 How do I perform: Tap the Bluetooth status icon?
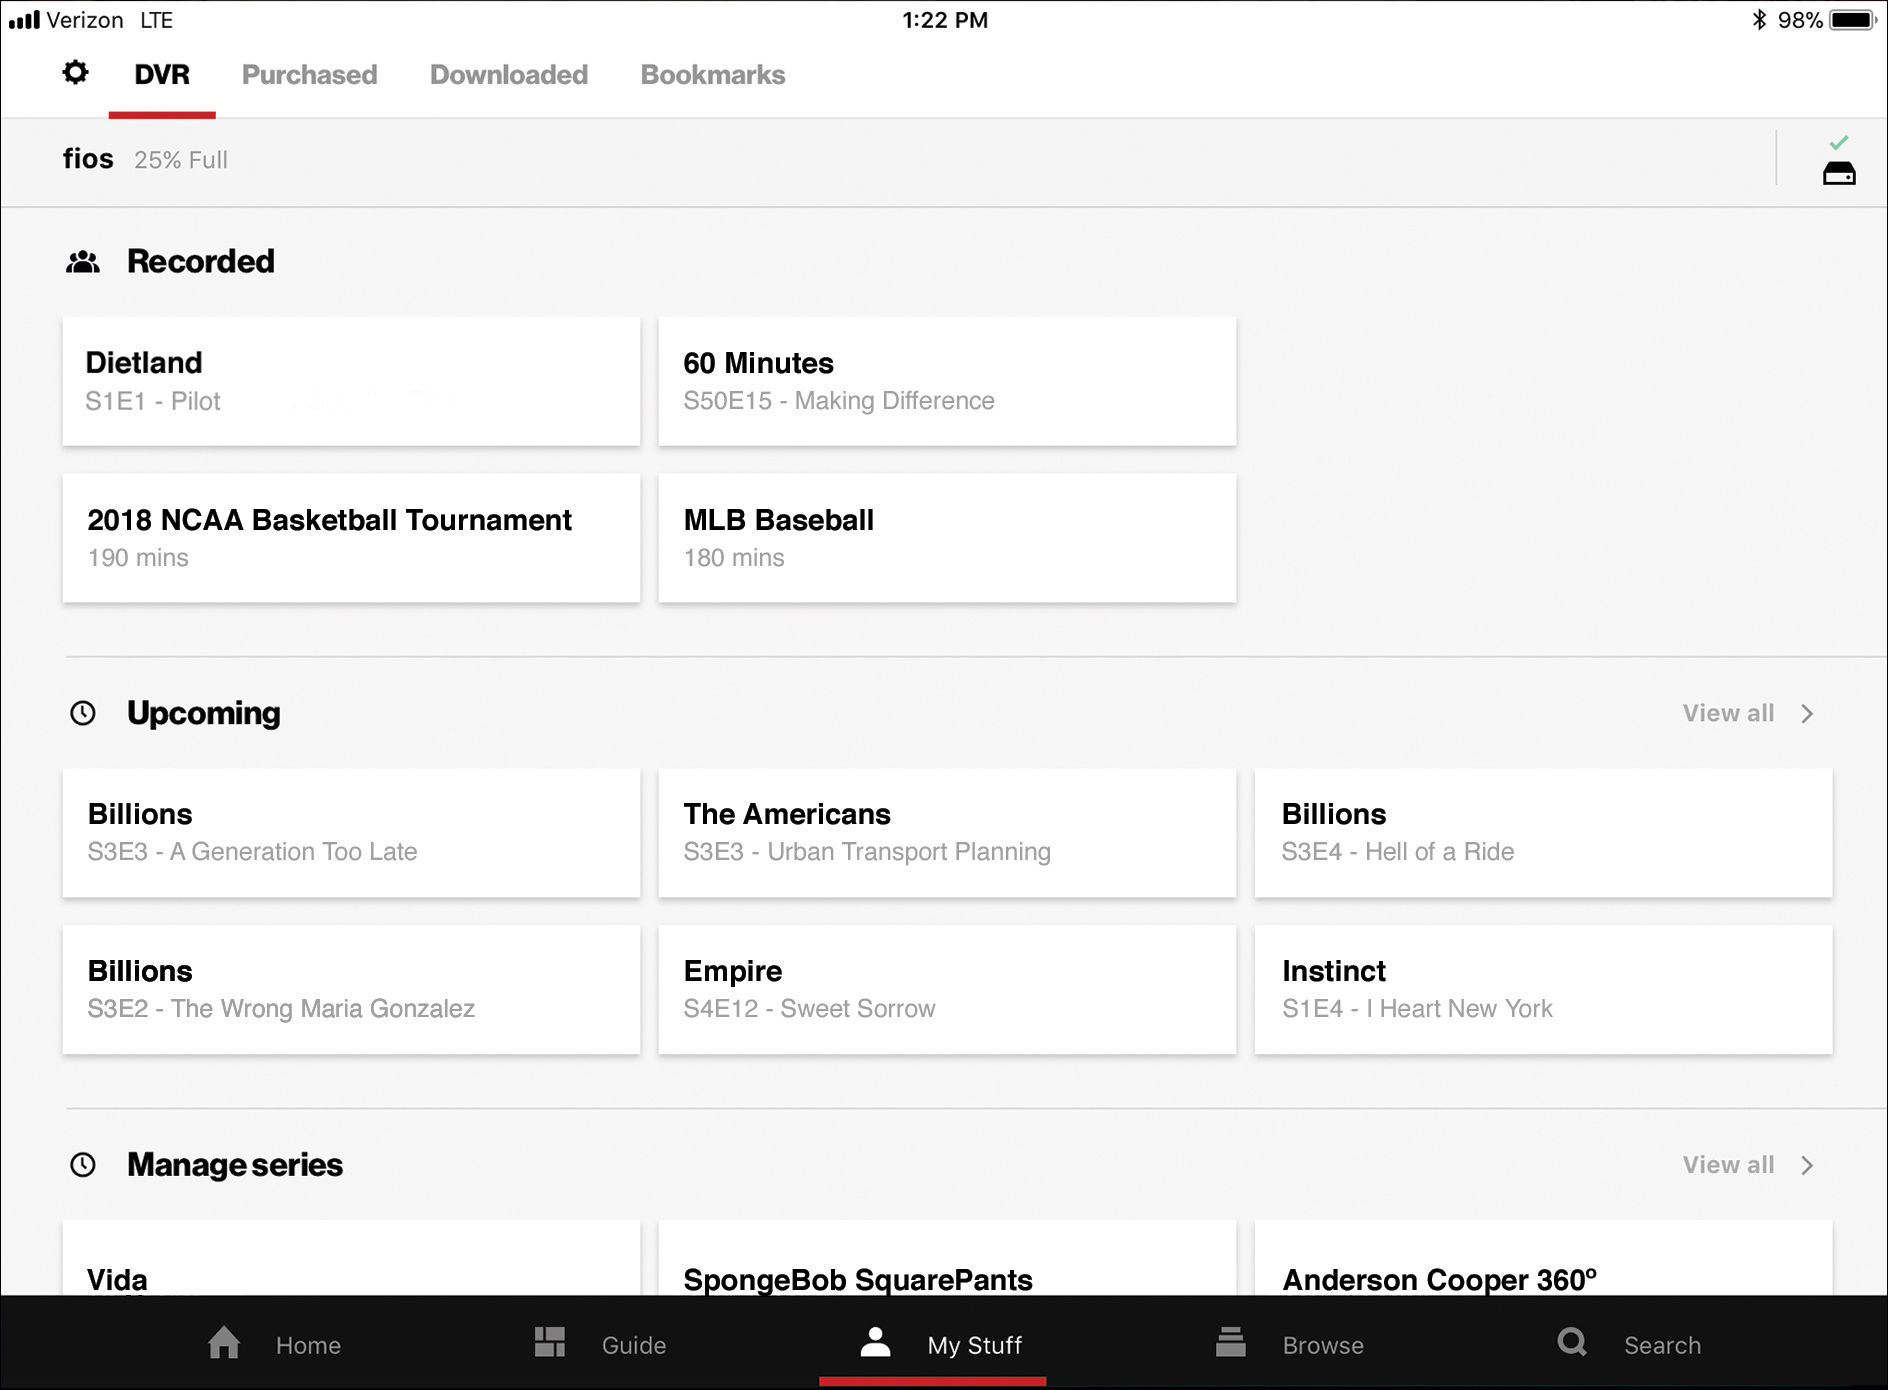1759,20
